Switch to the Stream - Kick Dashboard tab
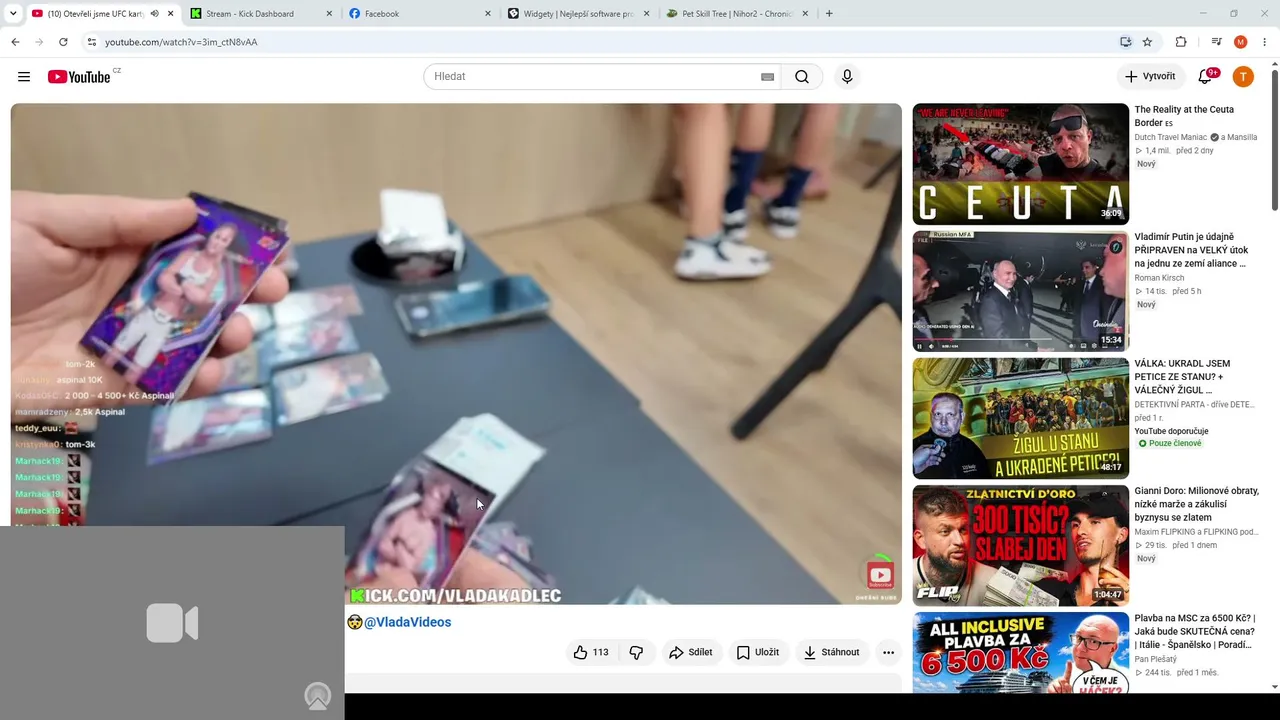The image size is (1280, 720). tap(258, 14)
